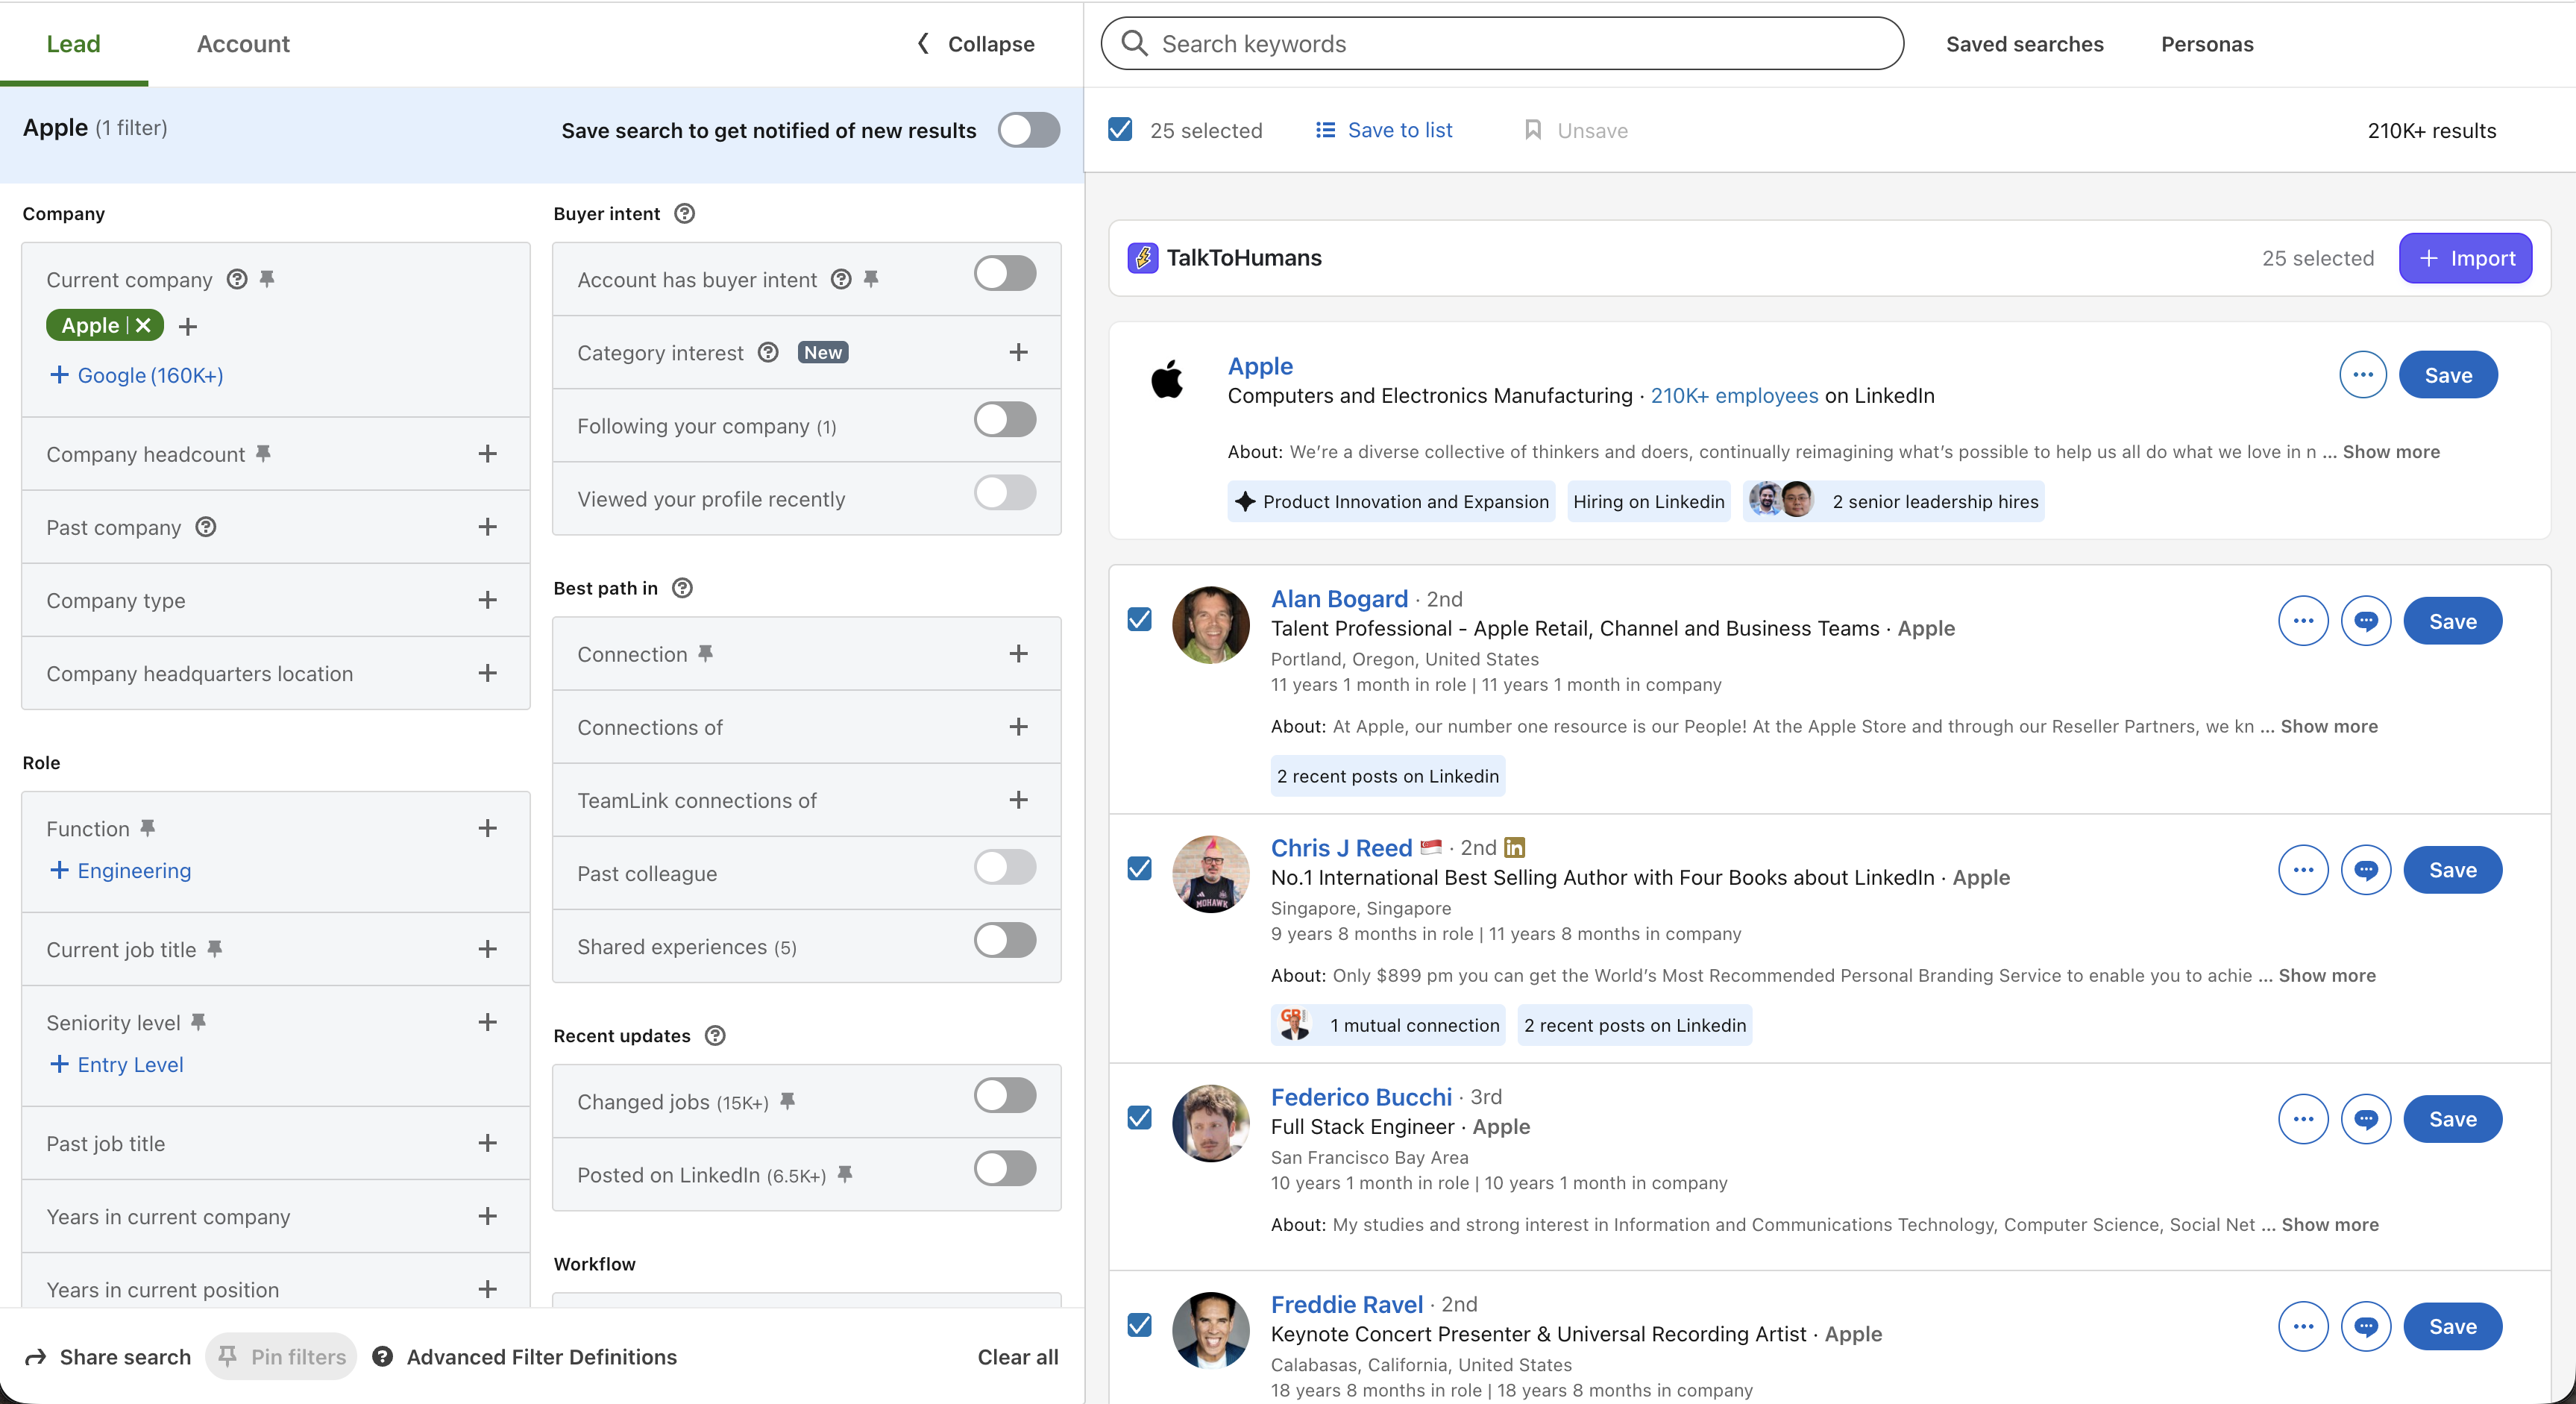The height and width of the screenshot is (1404, 2576).
Task: Message Chris J Reed via chat icon
Action: (2366, 870)
